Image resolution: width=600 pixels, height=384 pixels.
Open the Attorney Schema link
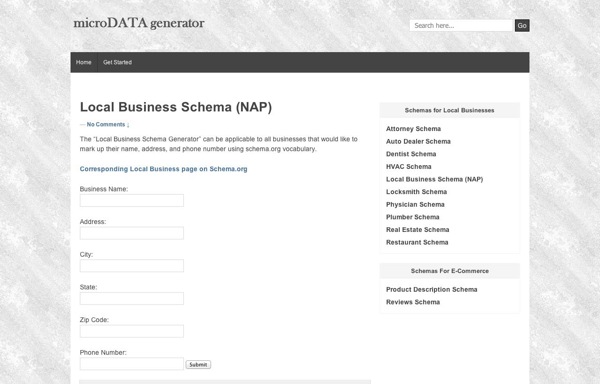pos(413,129)
